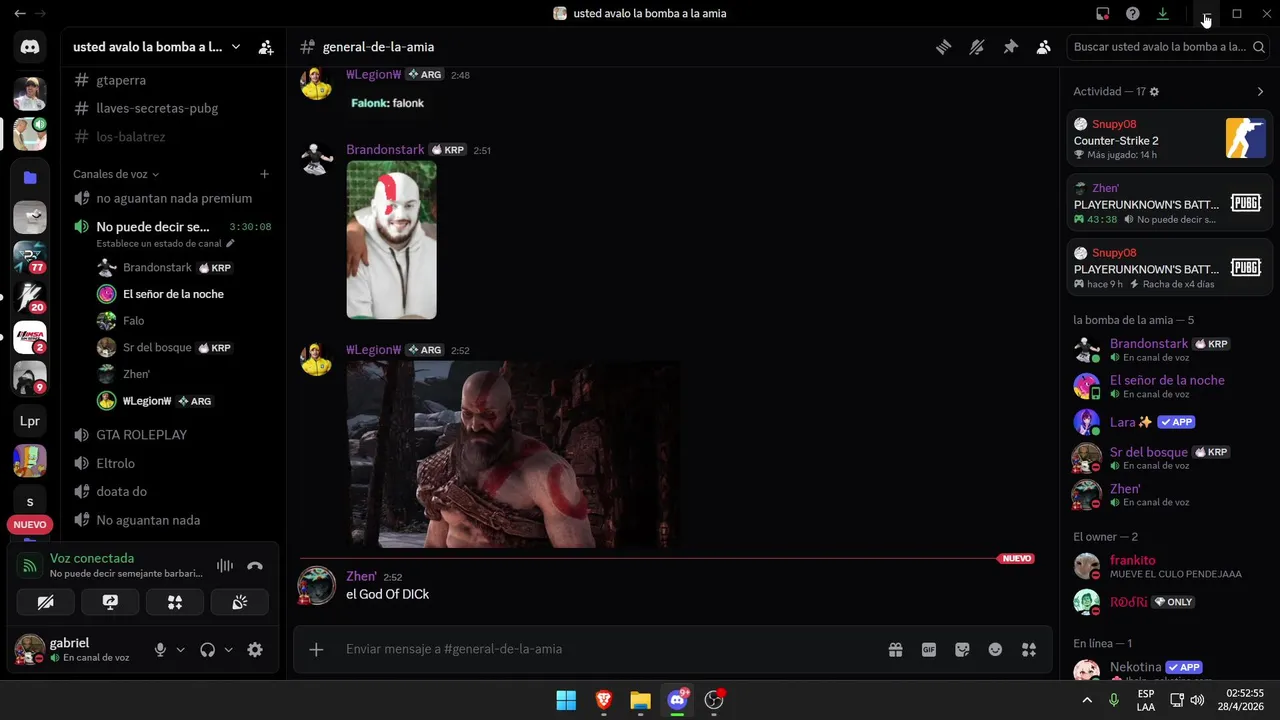Invite people to server icon

266,47
